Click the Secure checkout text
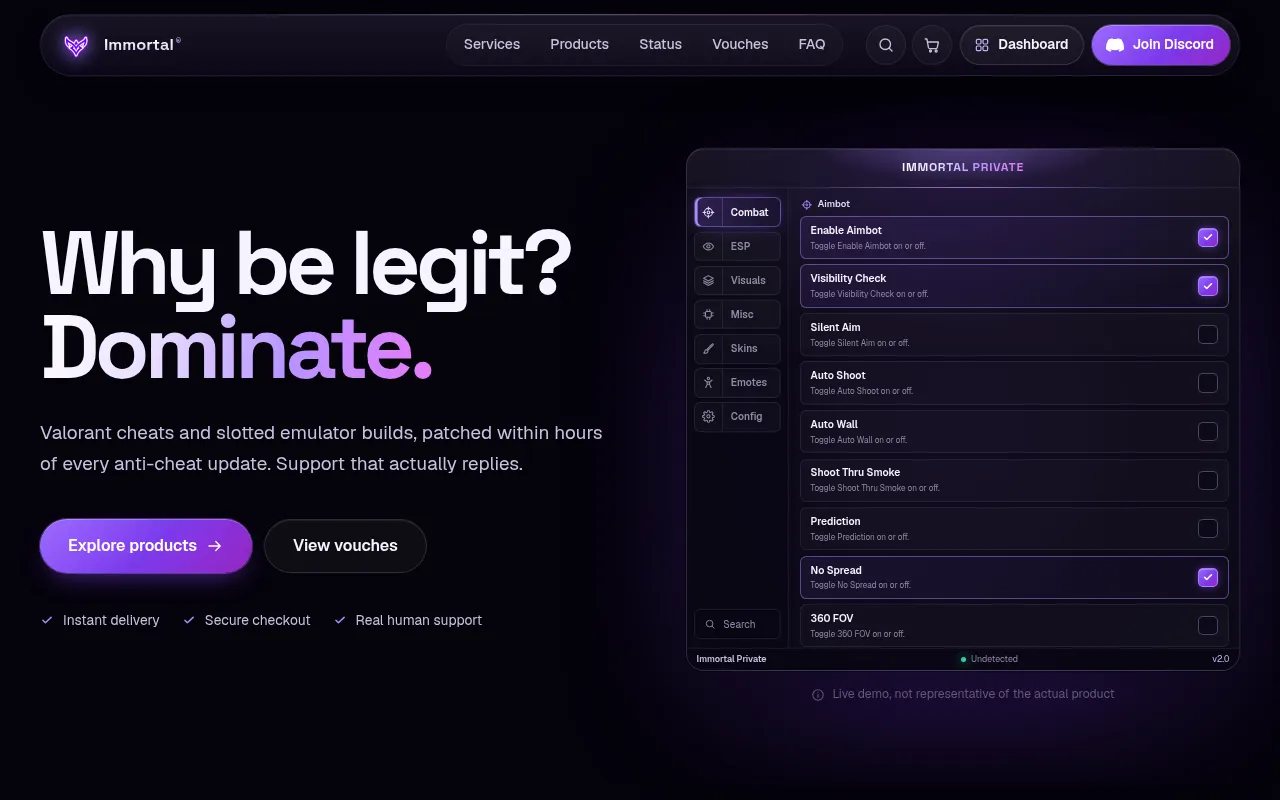 pos(257,620)
